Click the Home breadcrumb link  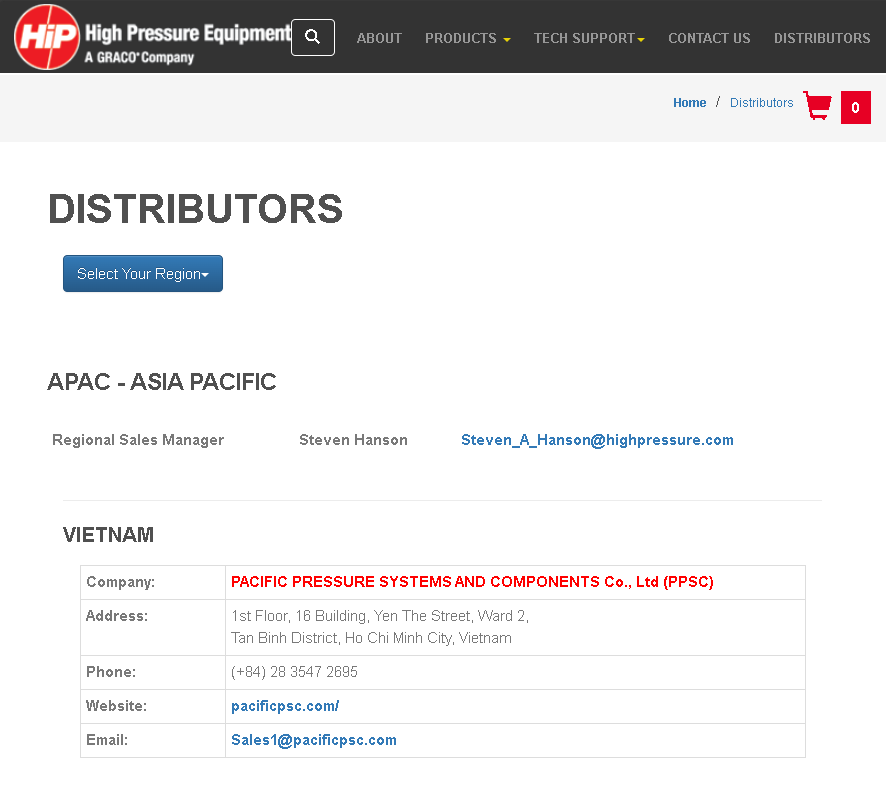click(x=689, y=103)
